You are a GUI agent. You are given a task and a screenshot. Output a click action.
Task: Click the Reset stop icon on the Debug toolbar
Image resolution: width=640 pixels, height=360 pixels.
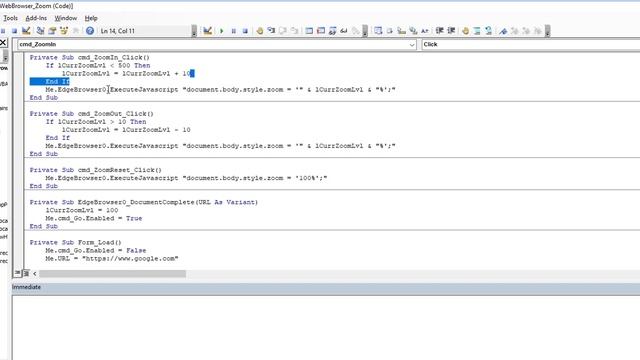[x=245, y=31]
